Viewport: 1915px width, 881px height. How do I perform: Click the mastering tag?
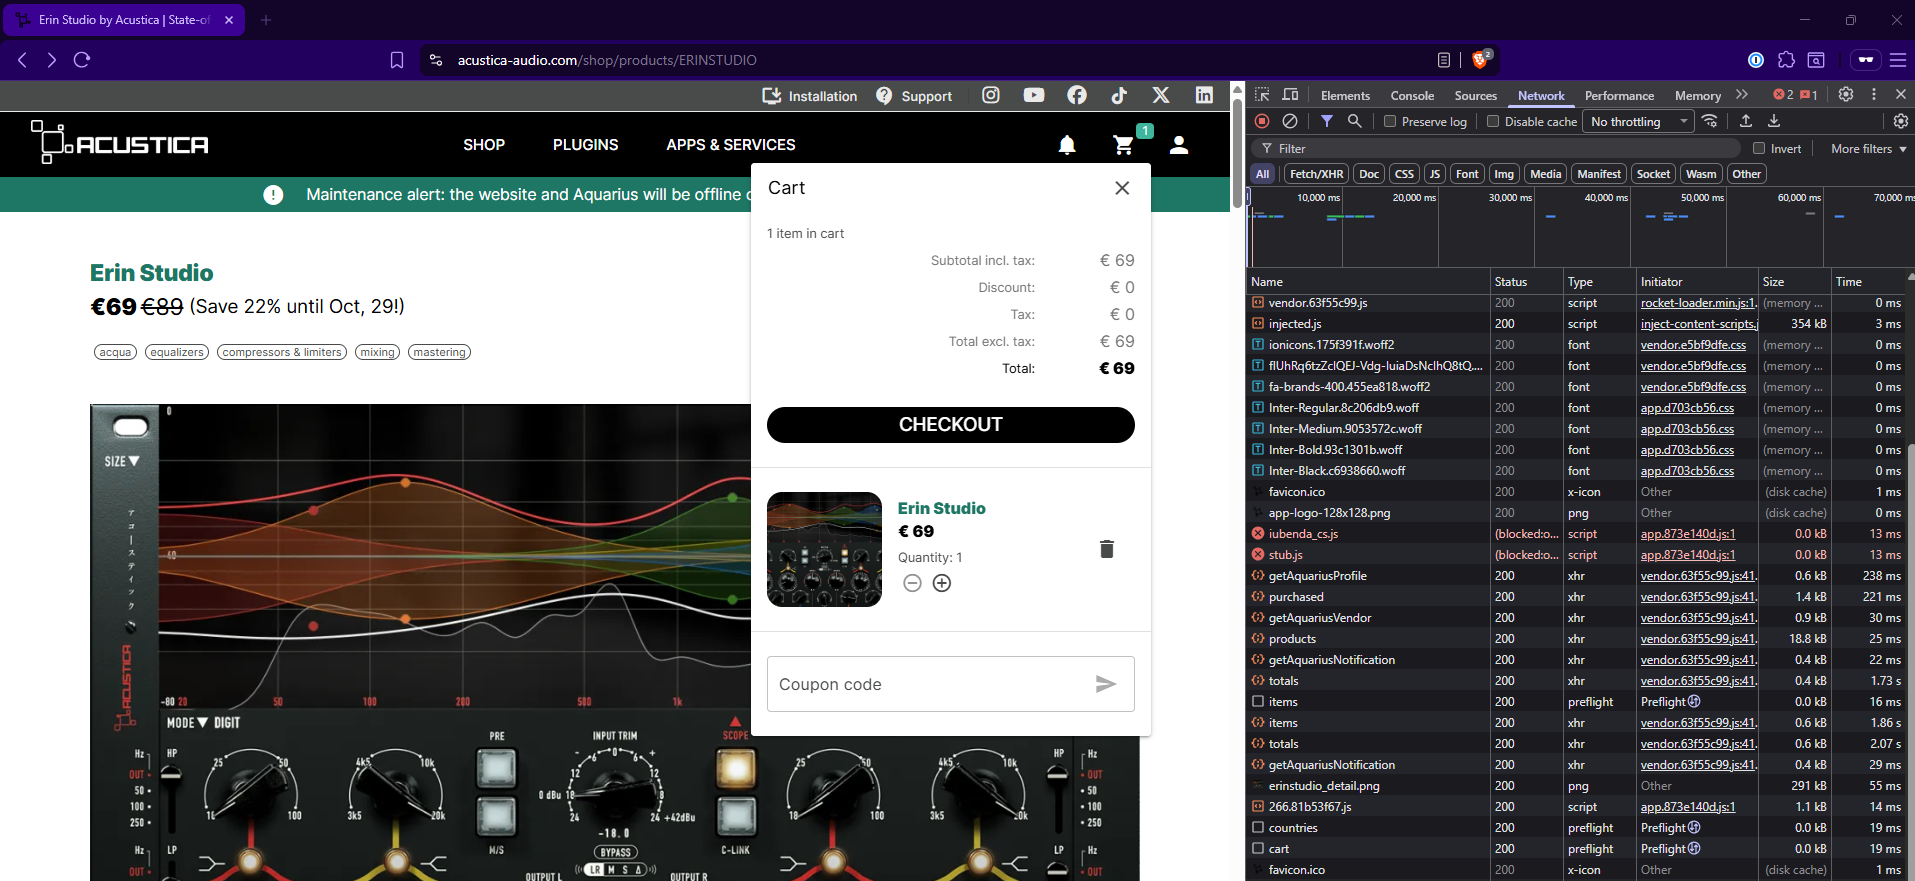[440, 352]
